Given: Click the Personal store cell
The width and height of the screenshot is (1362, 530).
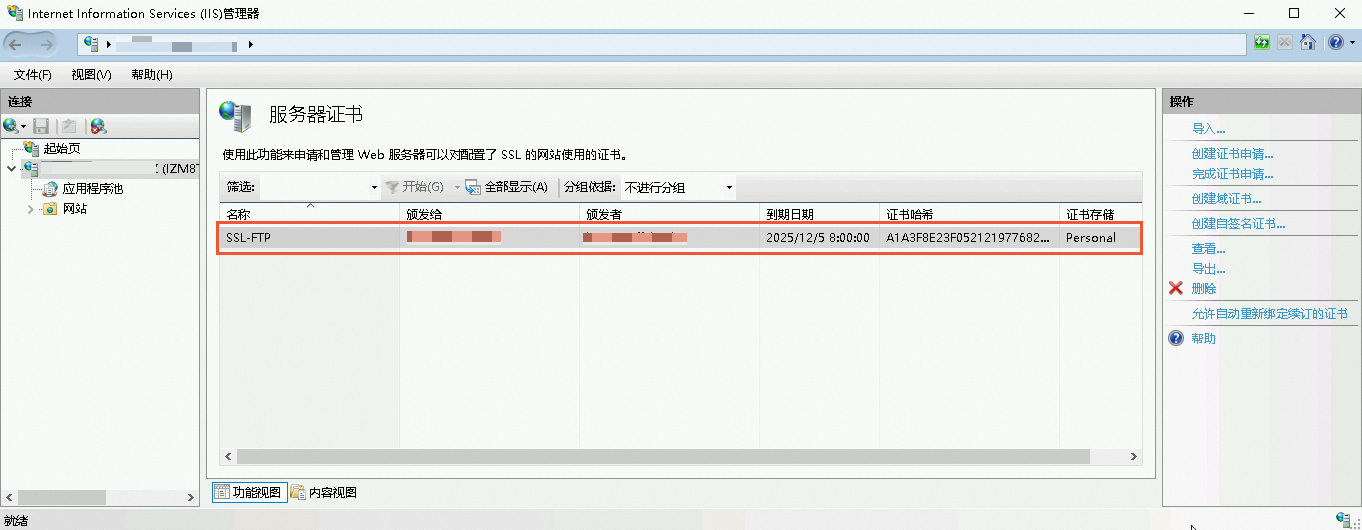Looking at the screenshot, I should click(1091, 238).
